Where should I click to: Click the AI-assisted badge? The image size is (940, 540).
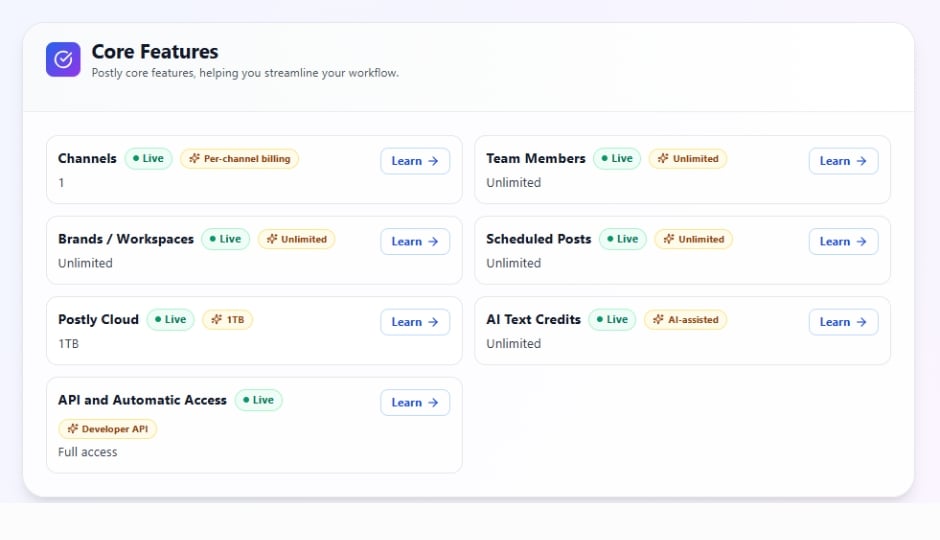click(x=685, y=319)
